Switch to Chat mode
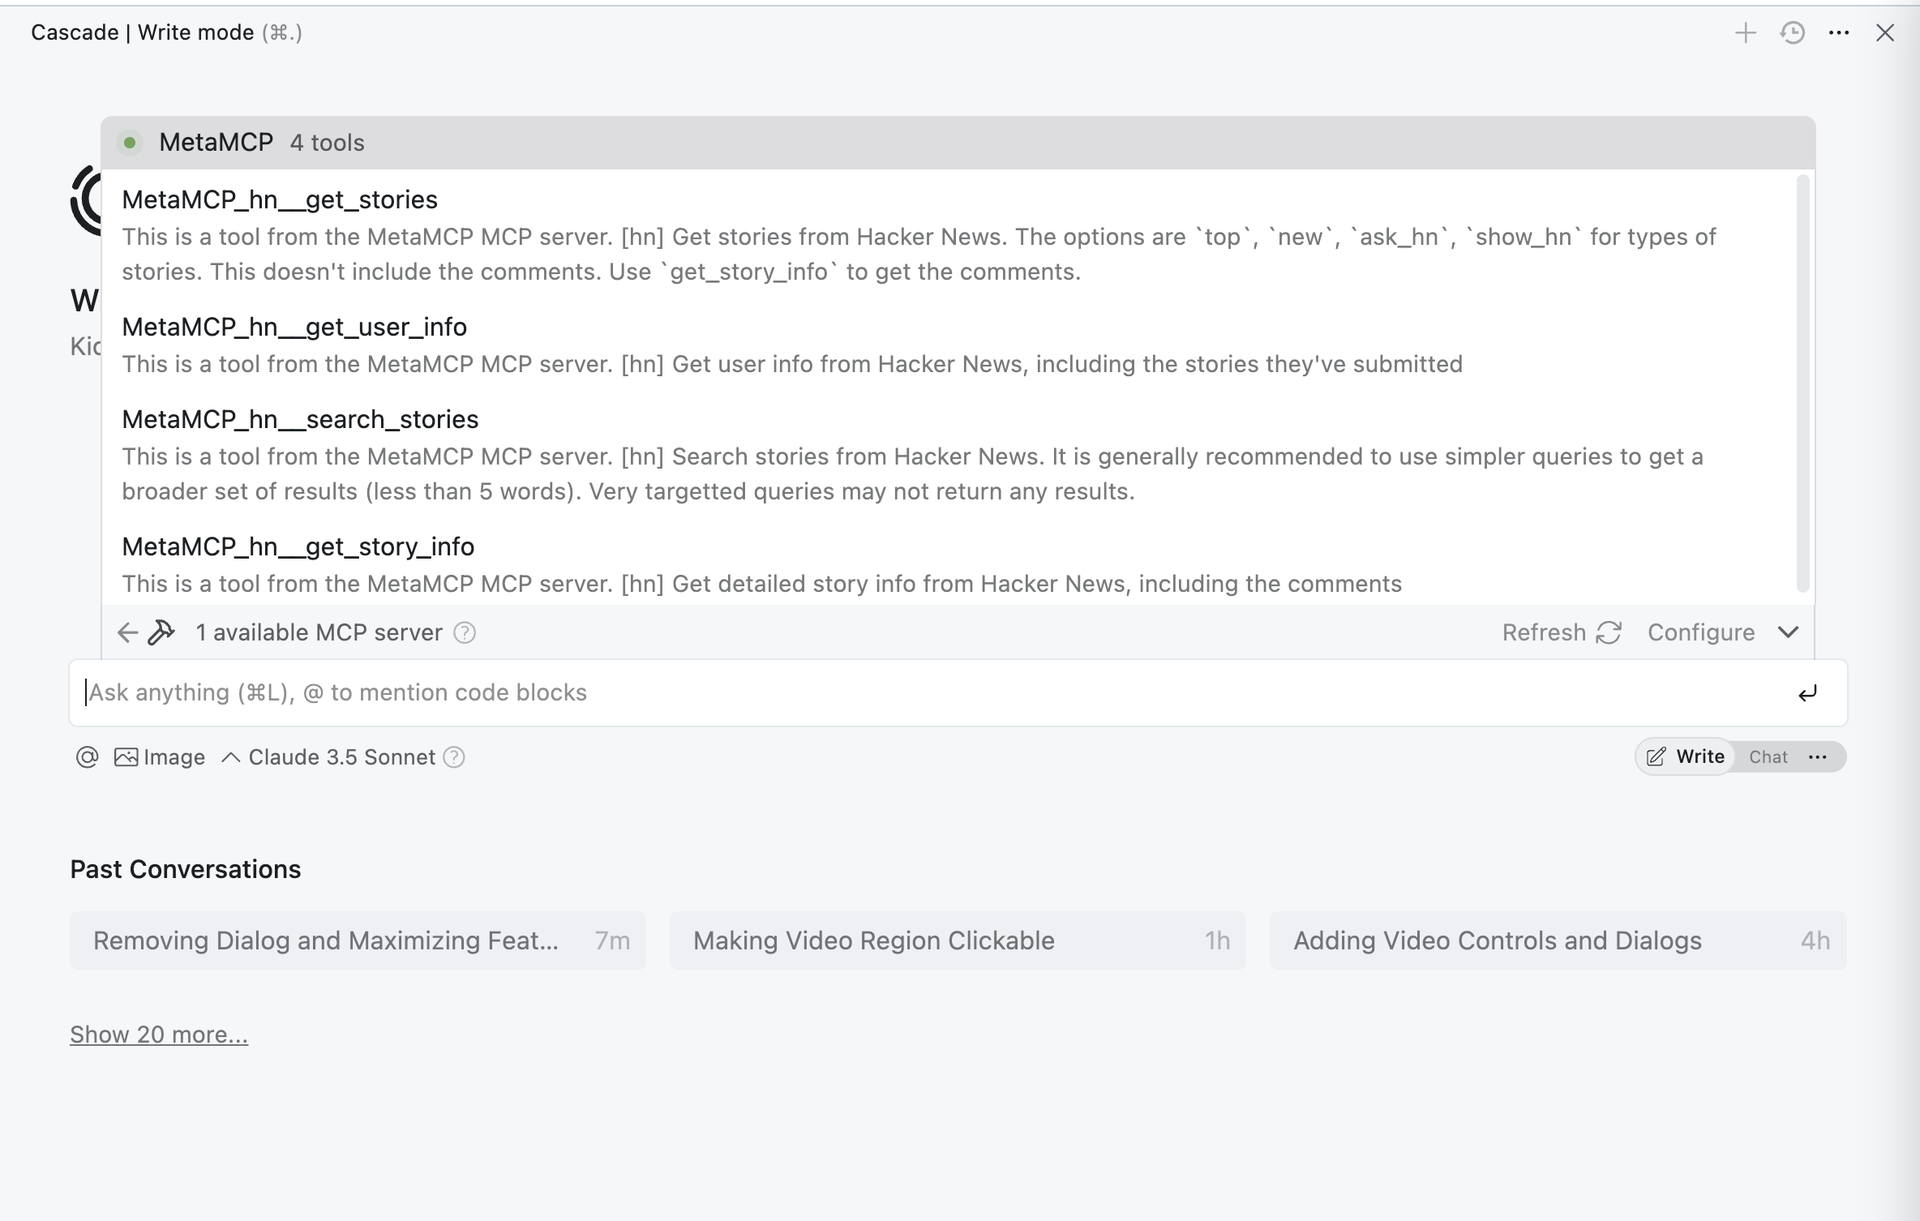Viewport: 1920px width, 1221px height. (x=1768, y=757)
